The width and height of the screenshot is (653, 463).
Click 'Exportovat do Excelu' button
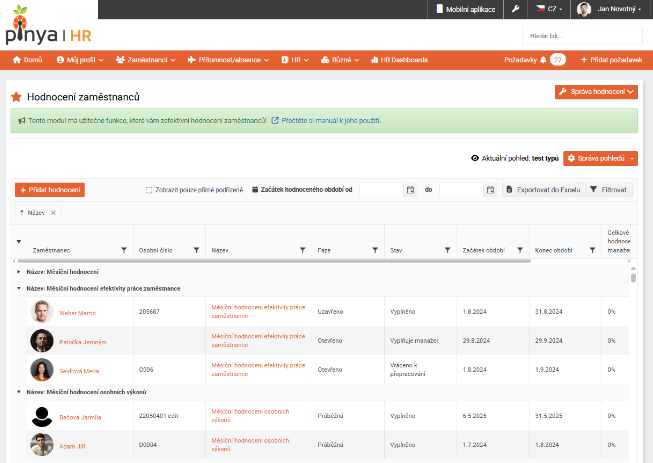[x=543, y=190]
